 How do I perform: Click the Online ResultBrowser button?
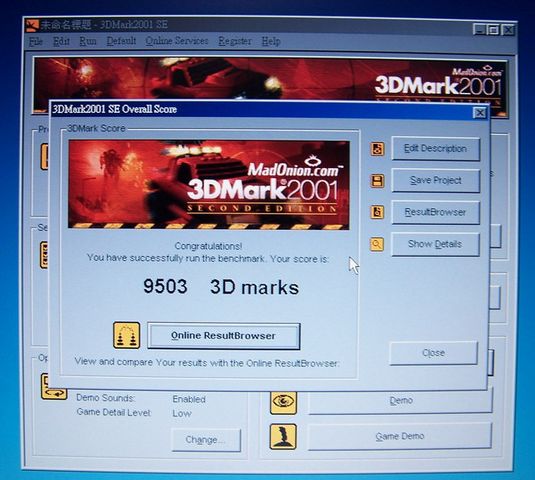click(x=224, y=336)
